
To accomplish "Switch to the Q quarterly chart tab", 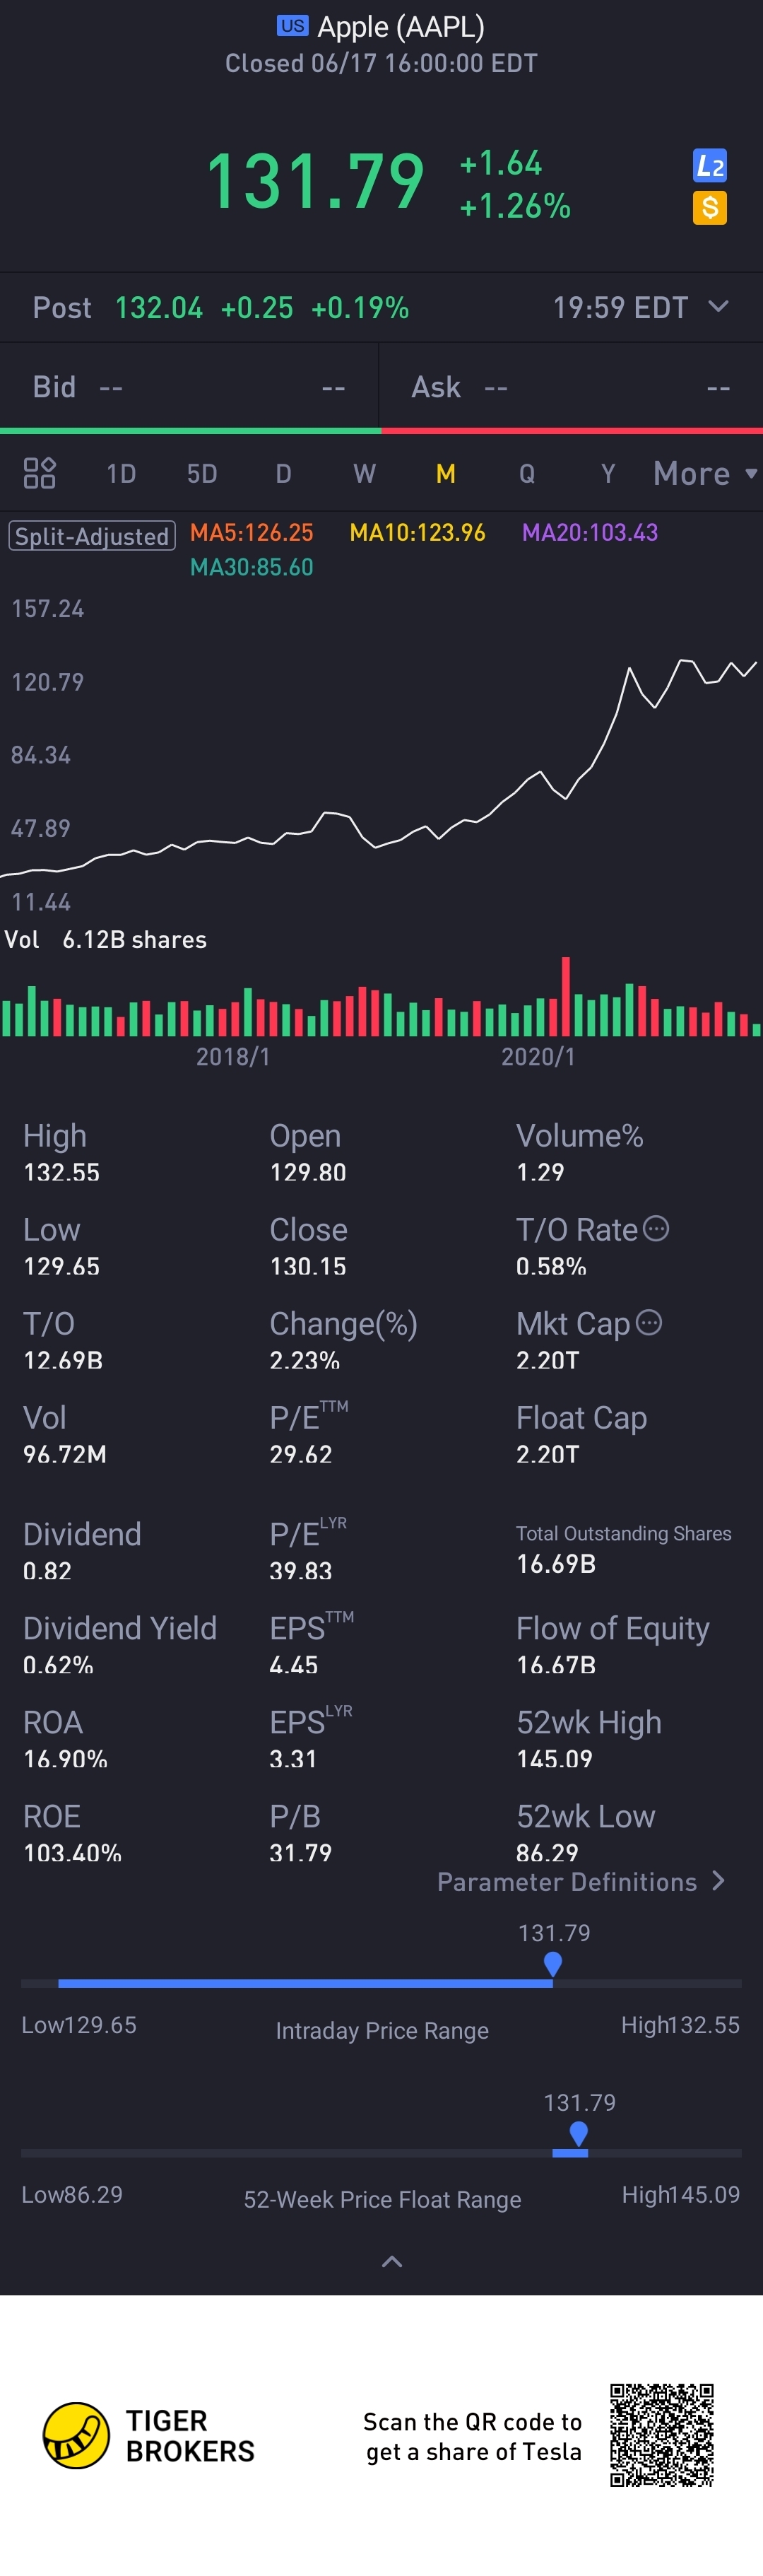I will point(526,473).
